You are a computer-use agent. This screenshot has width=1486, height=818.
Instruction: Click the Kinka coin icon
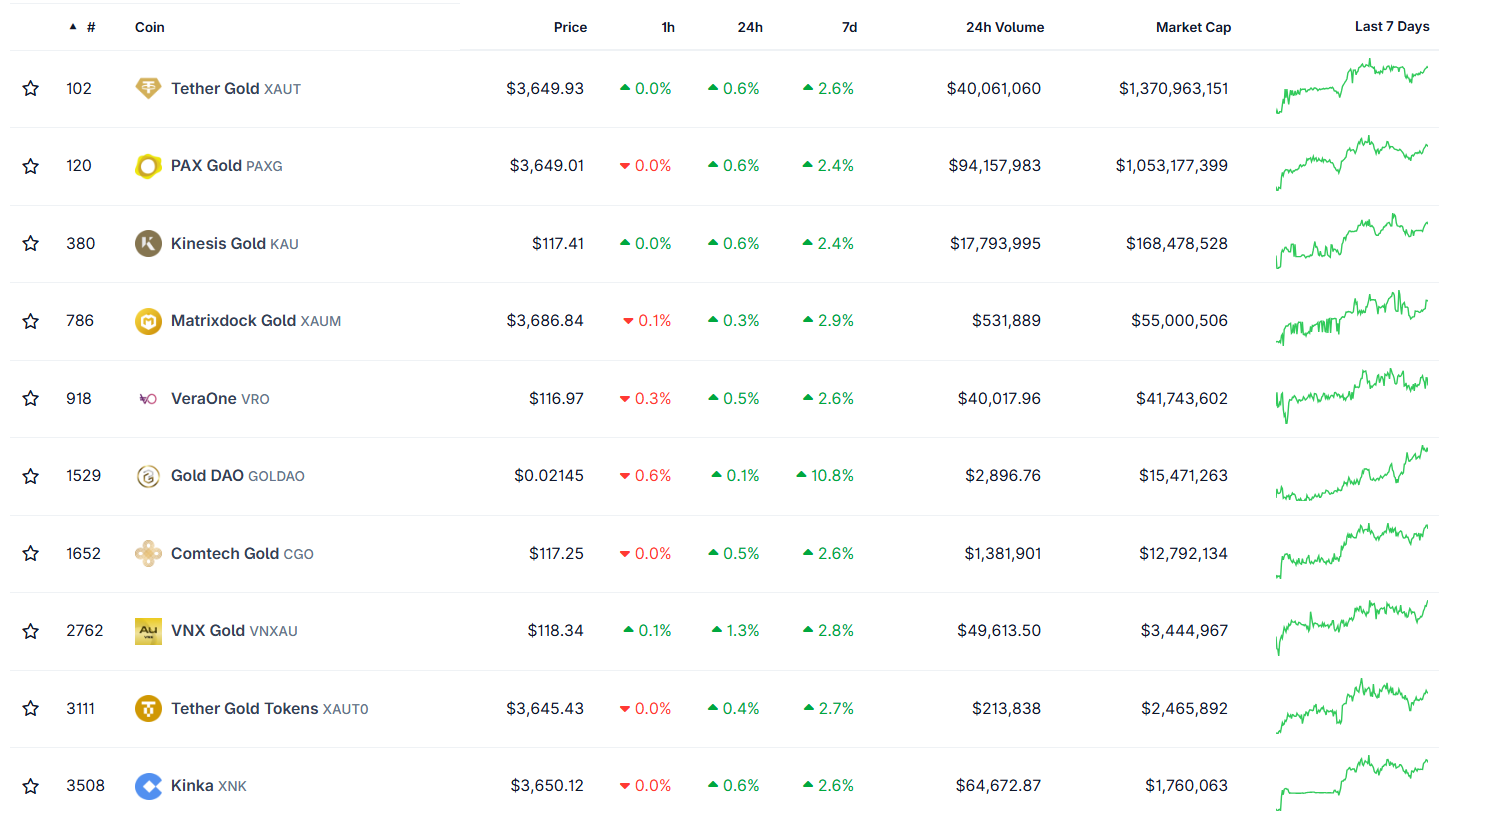tap(148, 785)
